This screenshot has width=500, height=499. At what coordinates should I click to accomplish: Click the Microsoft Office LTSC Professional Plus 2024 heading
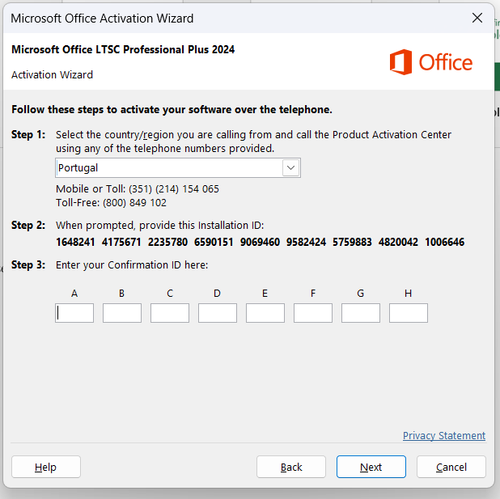[123, 50]
